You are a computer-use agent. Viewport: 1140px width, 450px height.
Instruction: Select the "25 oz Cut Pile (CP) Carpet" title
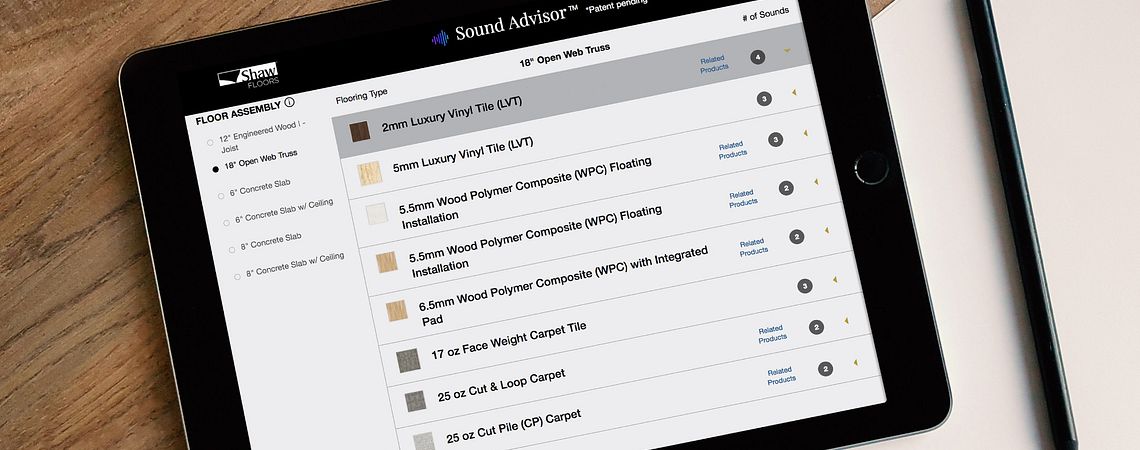point(514,427)
